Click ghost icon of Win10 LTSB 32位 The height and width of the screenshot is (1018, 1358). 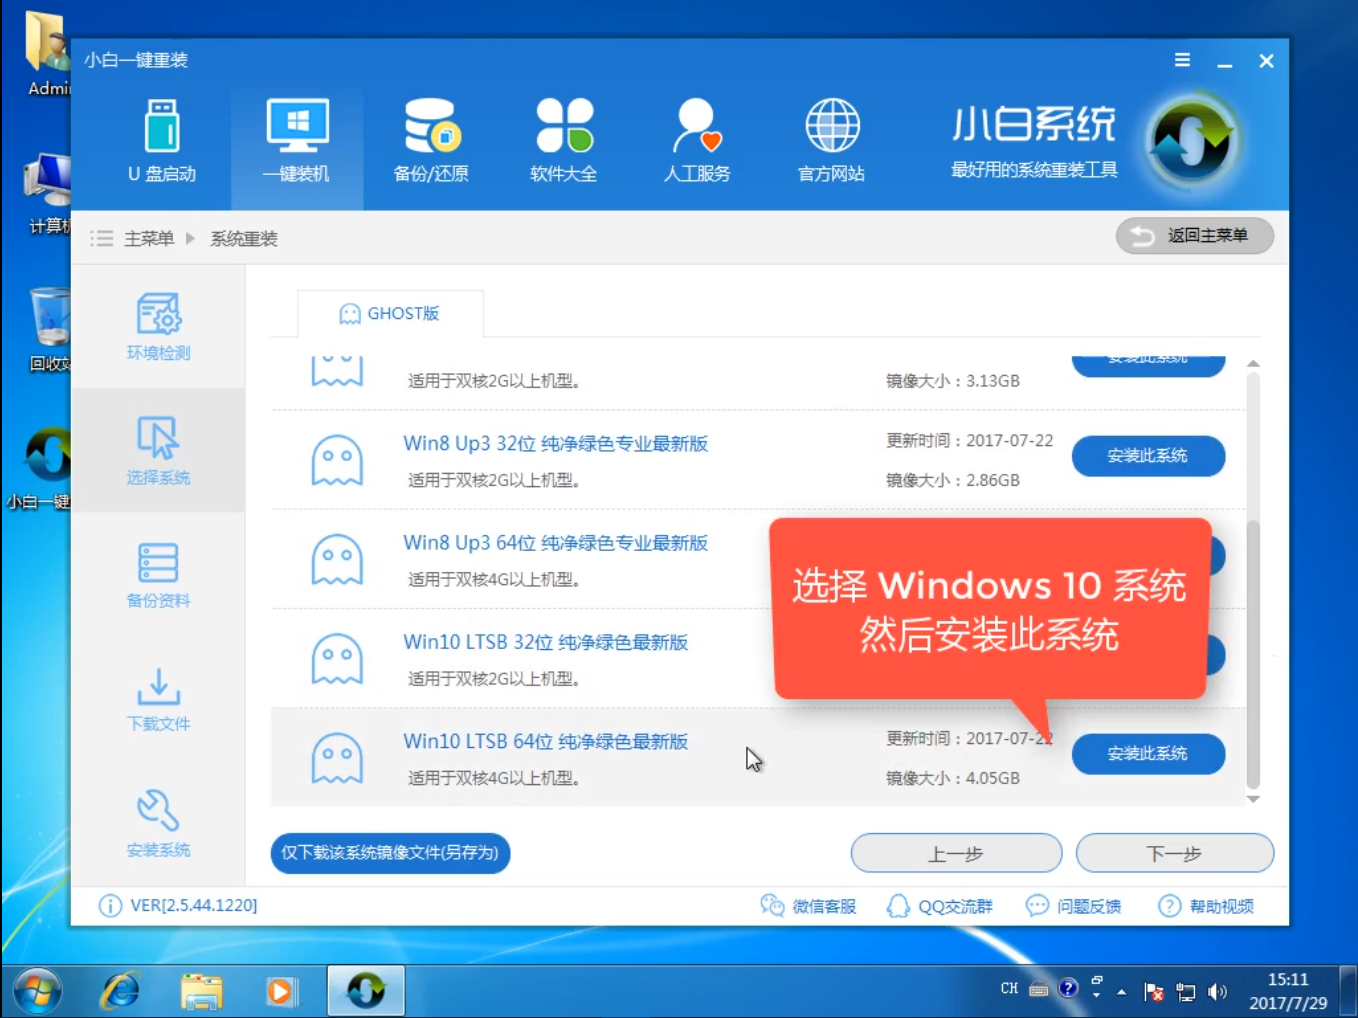[x=337, y=659]
